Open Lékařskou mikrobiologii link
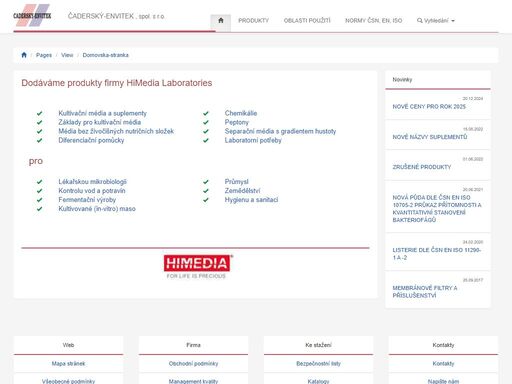This screenshot has width=512, height=384. (x=92, y=182)
